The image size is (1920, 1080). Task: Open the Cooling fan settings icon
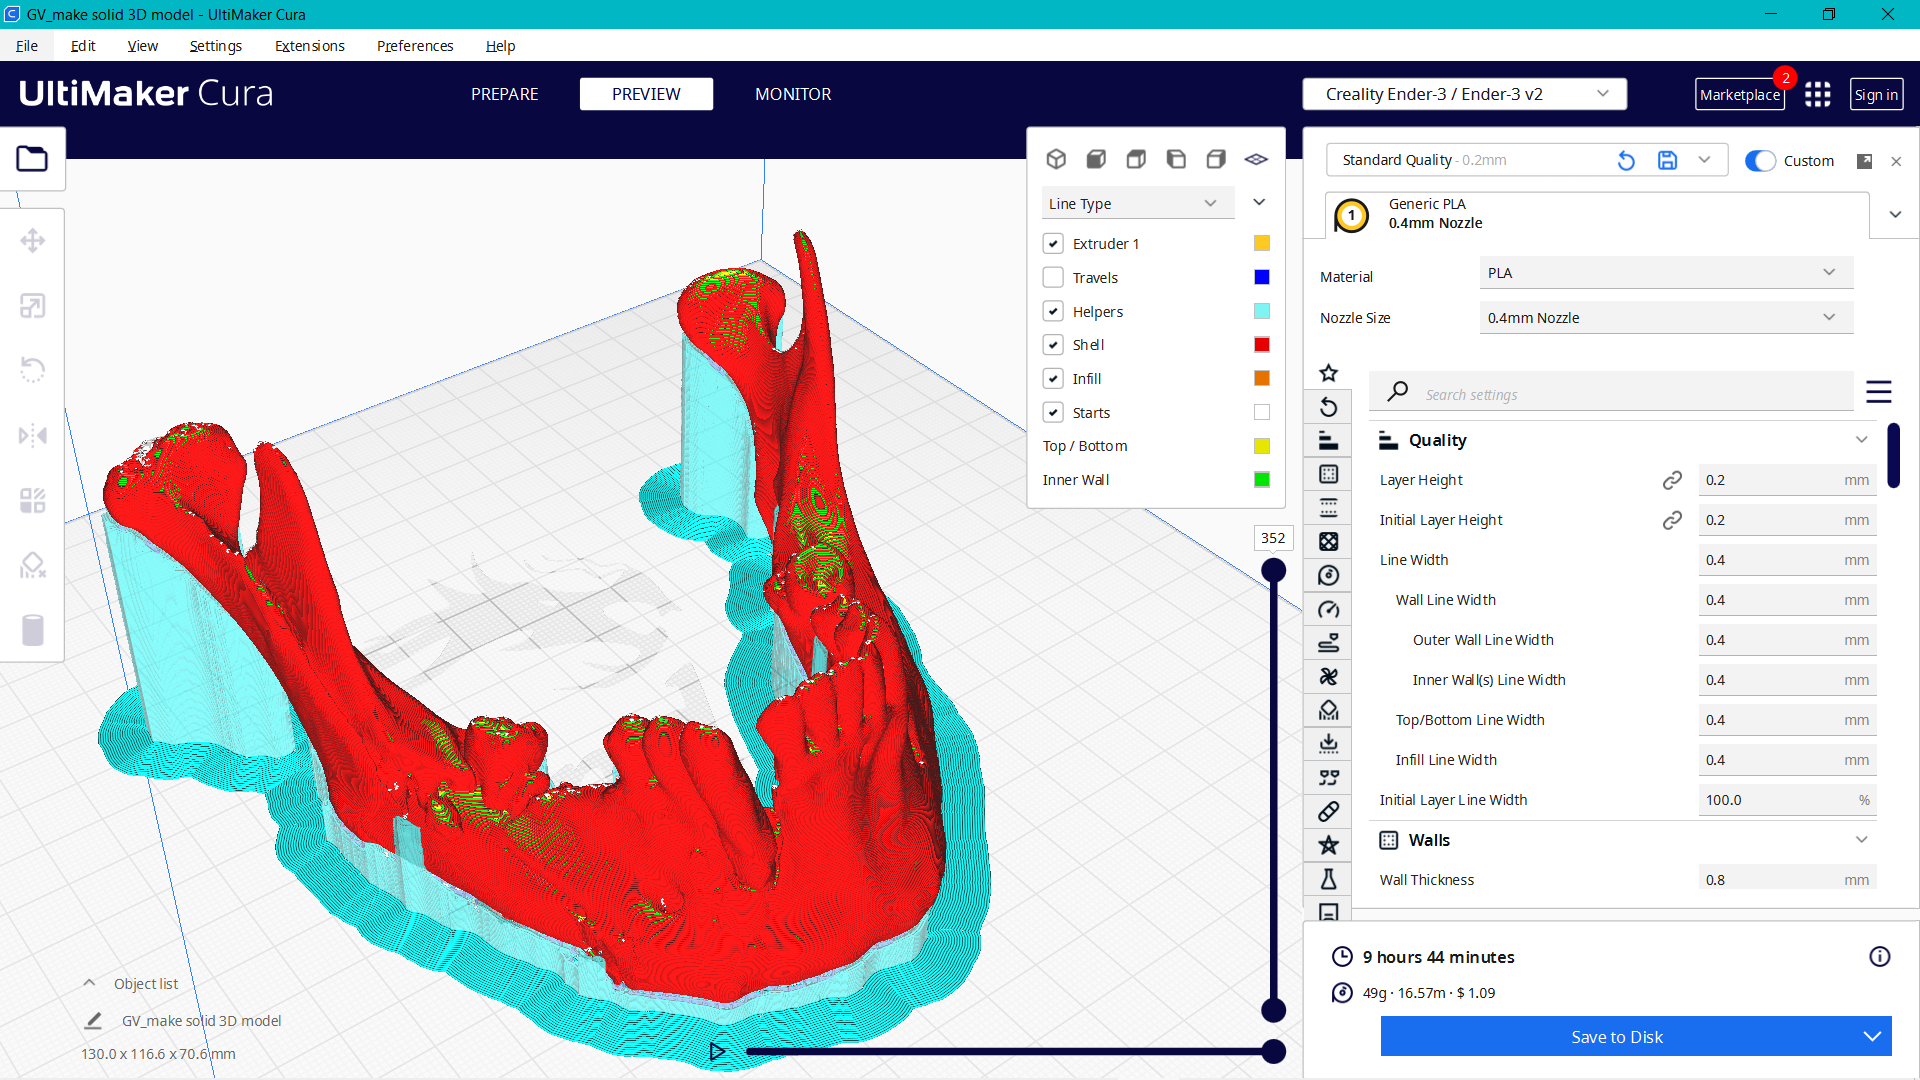click(x=1329, y=677)
